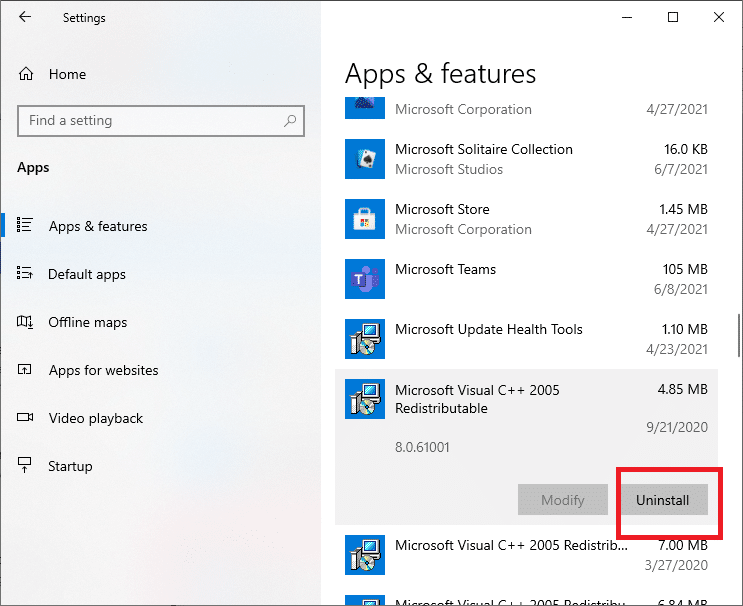The image size is (743, 606).
Task: Minimize the Settings window
Action: coord(627,18)
